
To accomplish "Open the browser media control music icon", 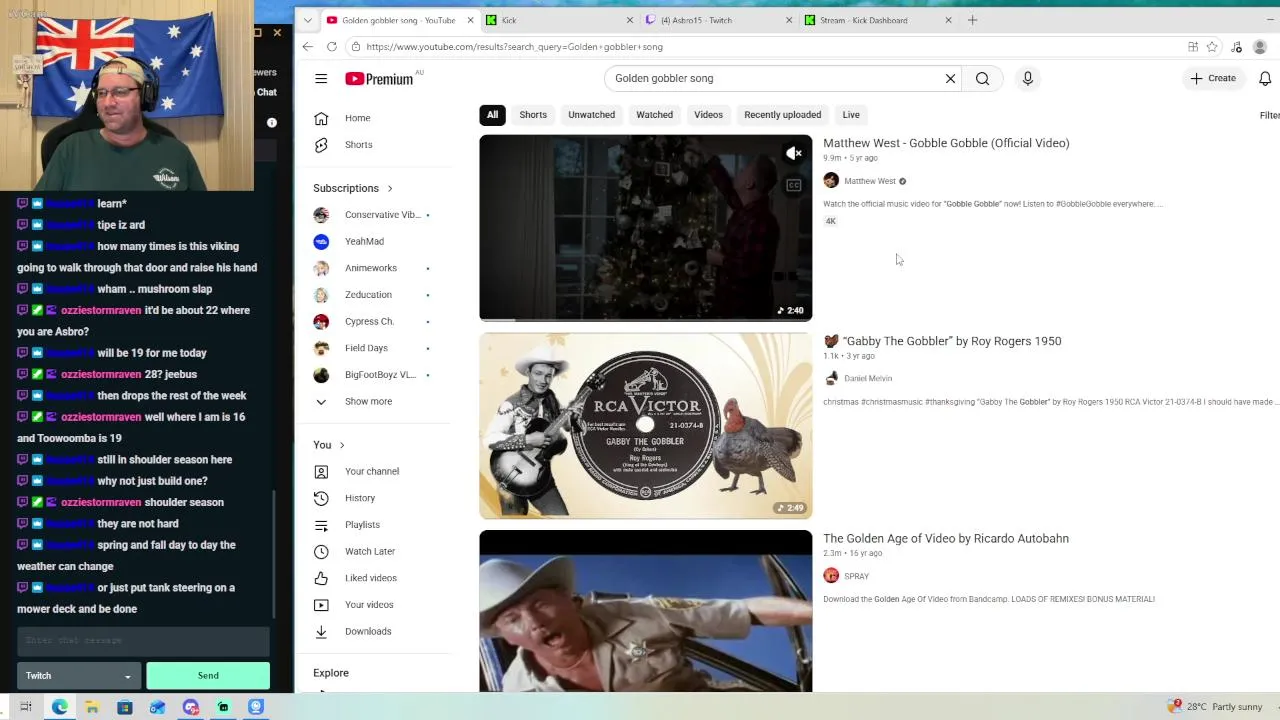I will [x=1237, y=46].
